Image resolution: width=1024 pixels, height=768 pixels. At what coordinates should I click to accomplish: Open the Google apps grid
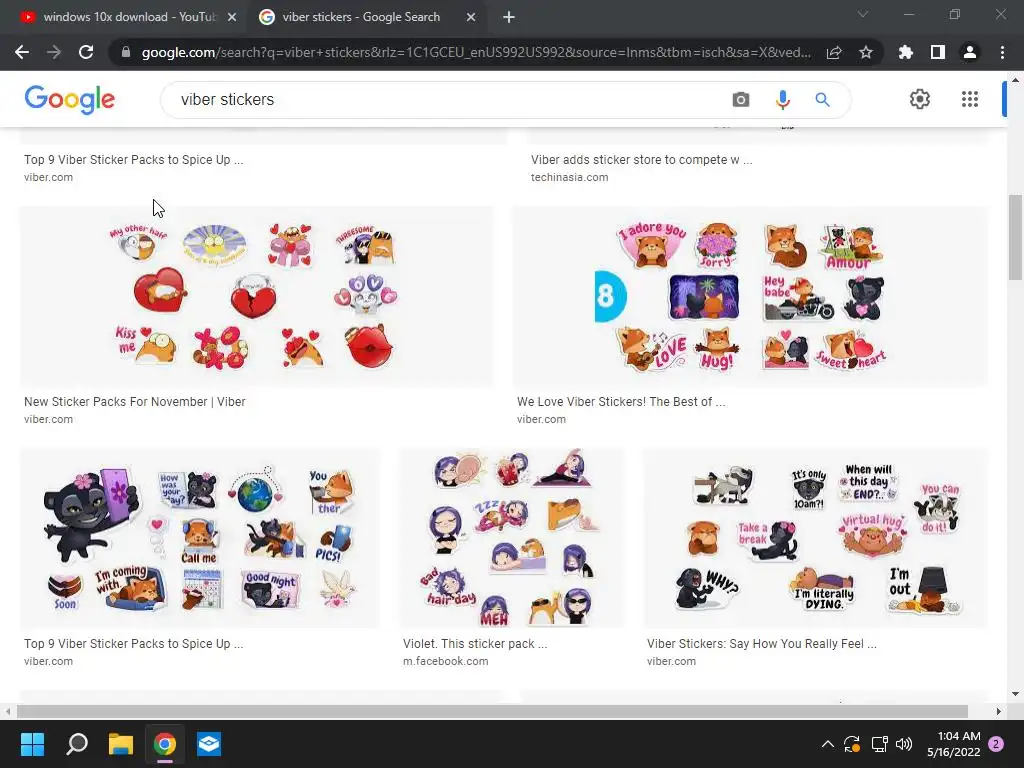(970, 99)
